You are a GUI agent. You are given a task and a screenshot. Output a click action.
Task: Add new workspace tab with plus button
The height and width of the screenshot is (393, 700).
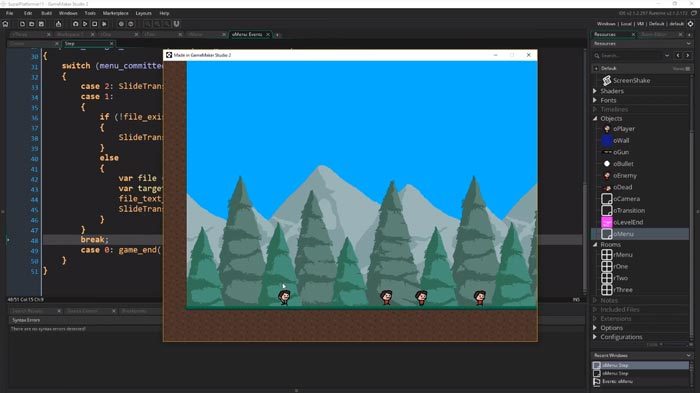(277, 35)
